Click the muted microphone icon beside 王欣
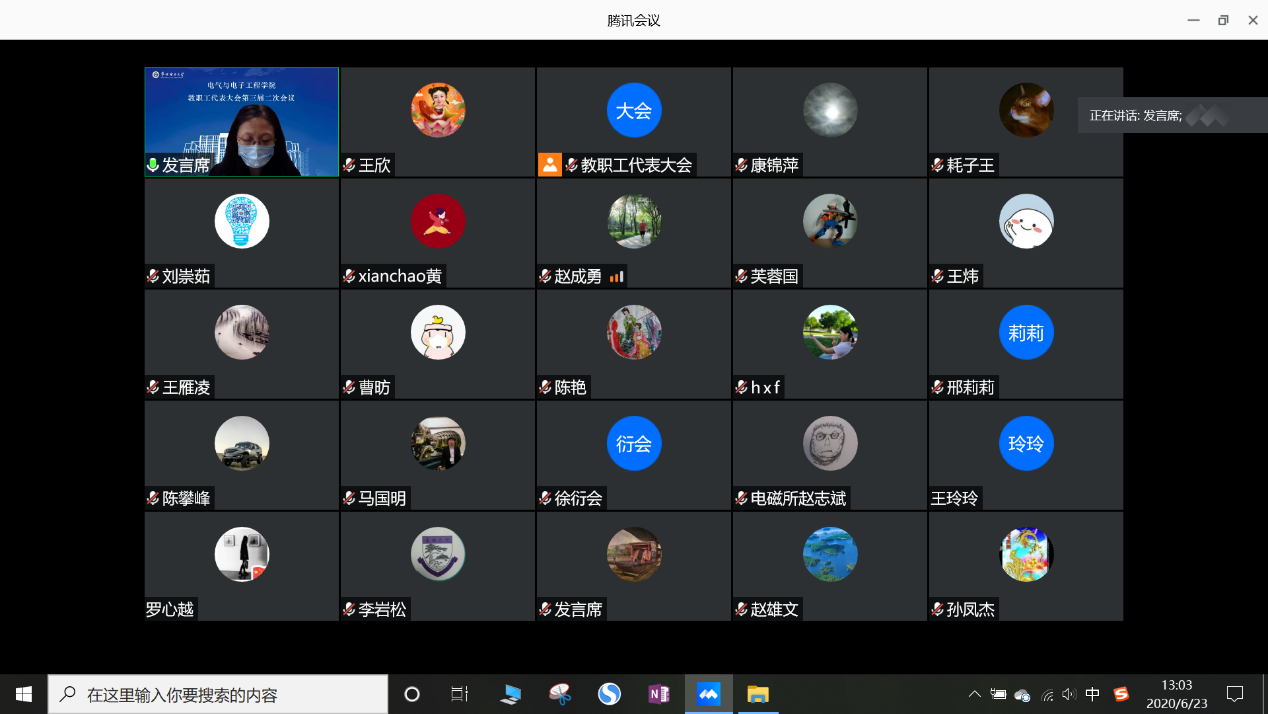Viewport: 1268px width, 714px height. pyautogui.click(x=349, y=165)
